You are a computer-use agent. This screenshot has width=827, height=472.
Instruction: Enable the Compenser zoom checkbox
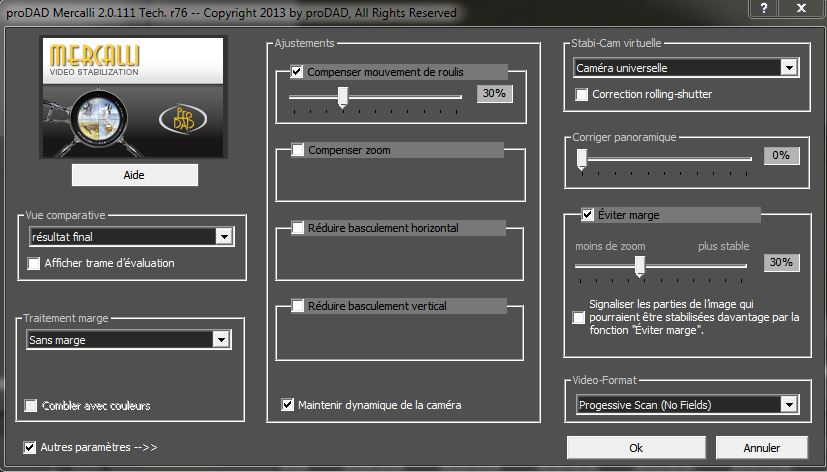(298, 150)
